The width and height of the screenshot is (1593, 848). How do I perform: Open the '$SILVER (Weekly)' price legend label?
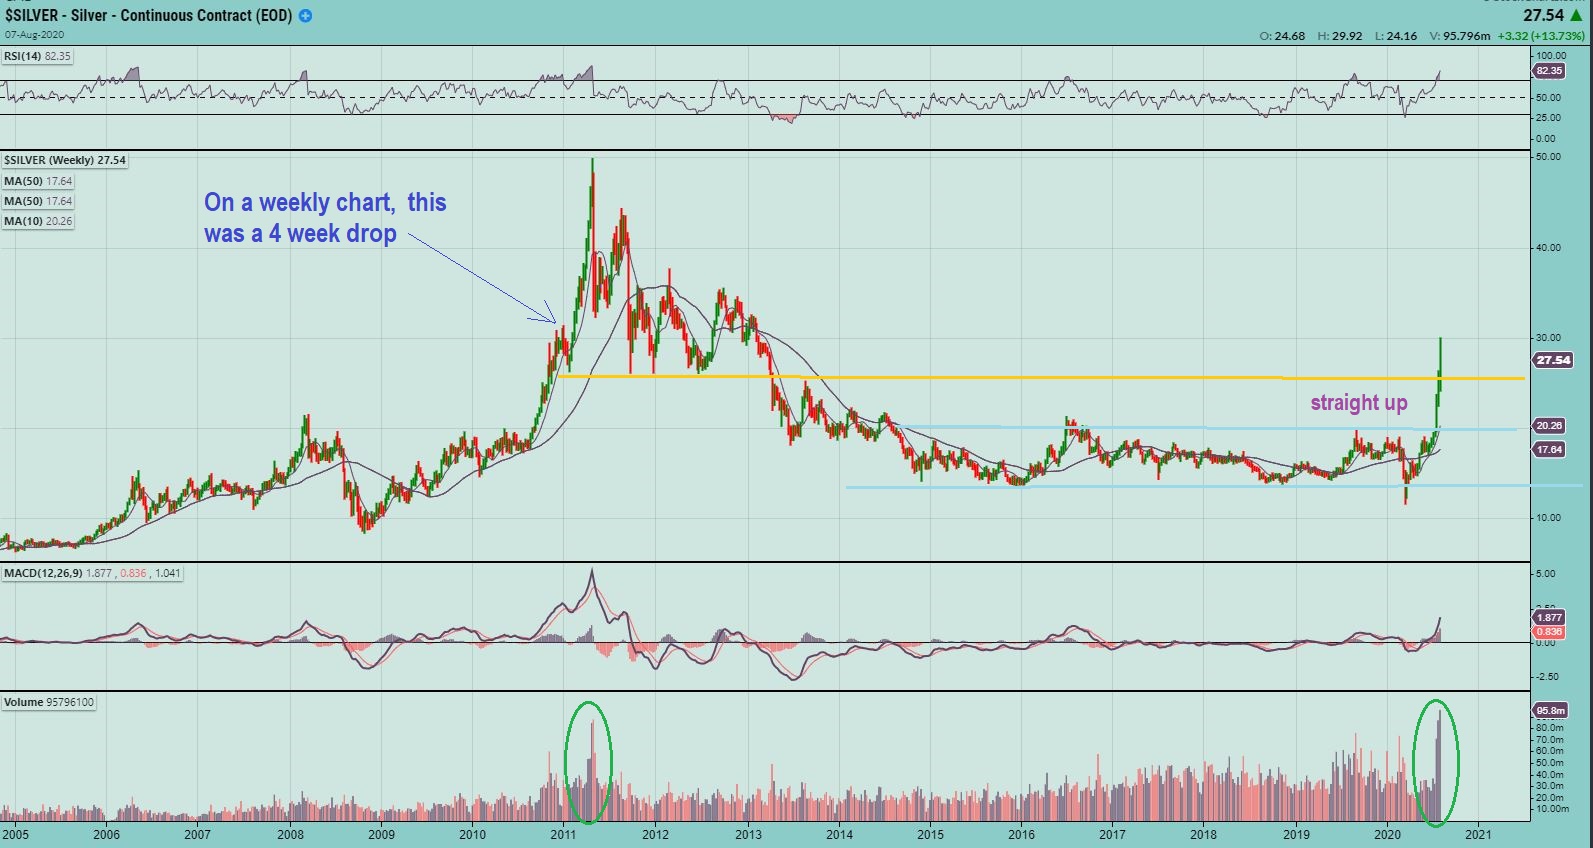pyautogui.click(x=64, y=160)
